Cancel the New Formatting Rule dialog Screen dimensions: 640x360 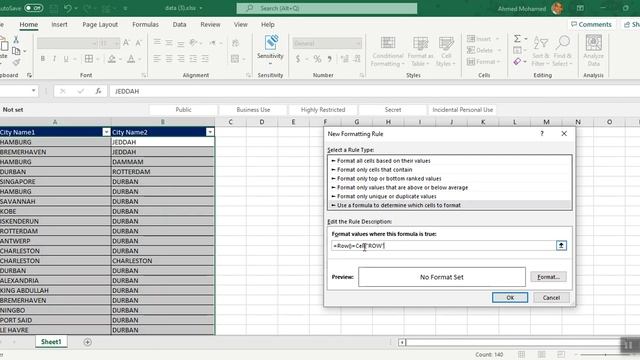point(551,298)
